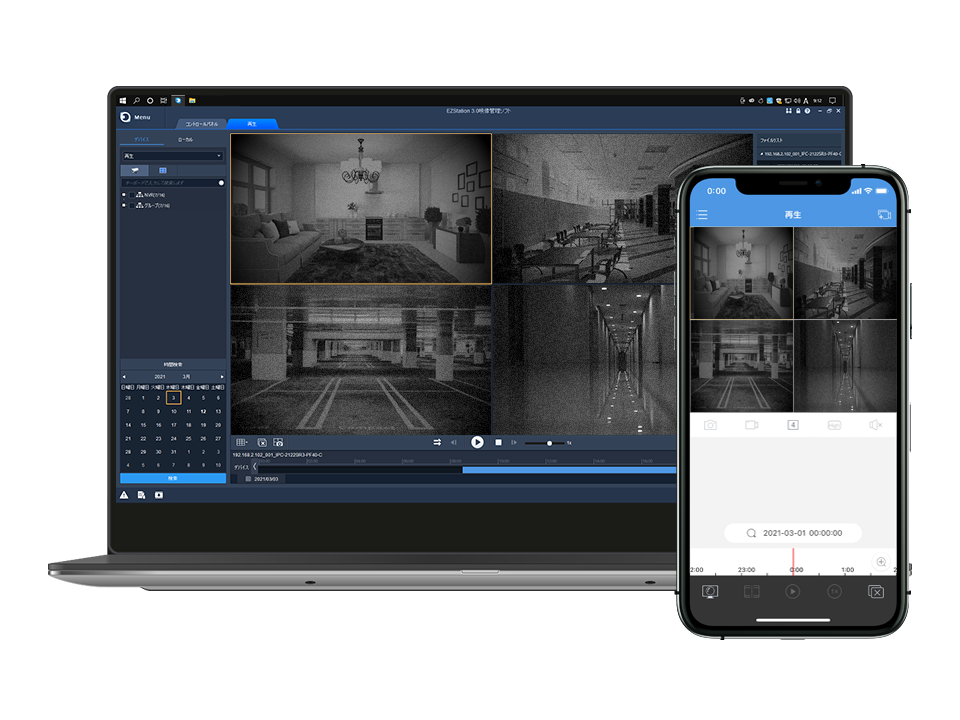This screenshot has width=960, height=720.
Task: Select the camera view icon in the sidebar
Action: tap(135, 170)
